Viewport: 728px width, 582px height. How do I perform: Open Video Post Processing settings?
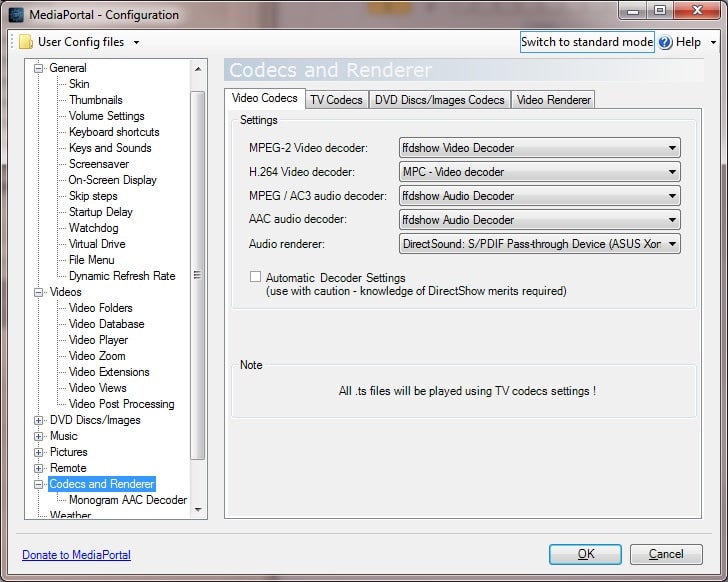122,404
